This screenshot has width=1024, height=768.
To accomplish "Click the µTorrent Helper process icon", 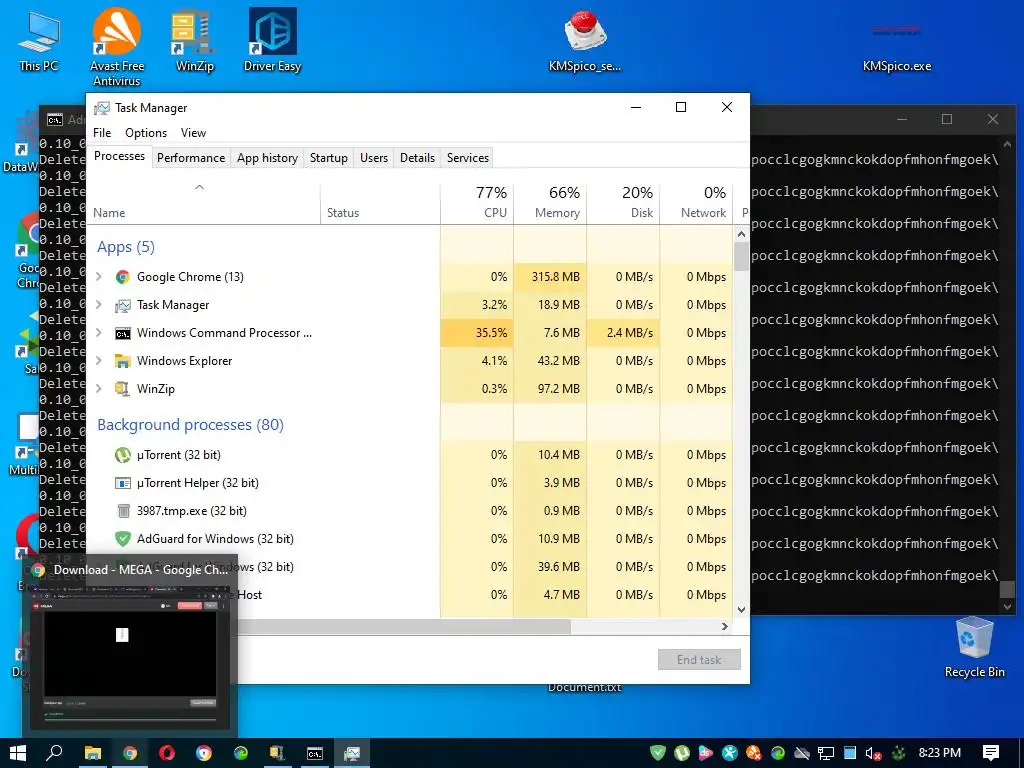I will click(122, 483).
